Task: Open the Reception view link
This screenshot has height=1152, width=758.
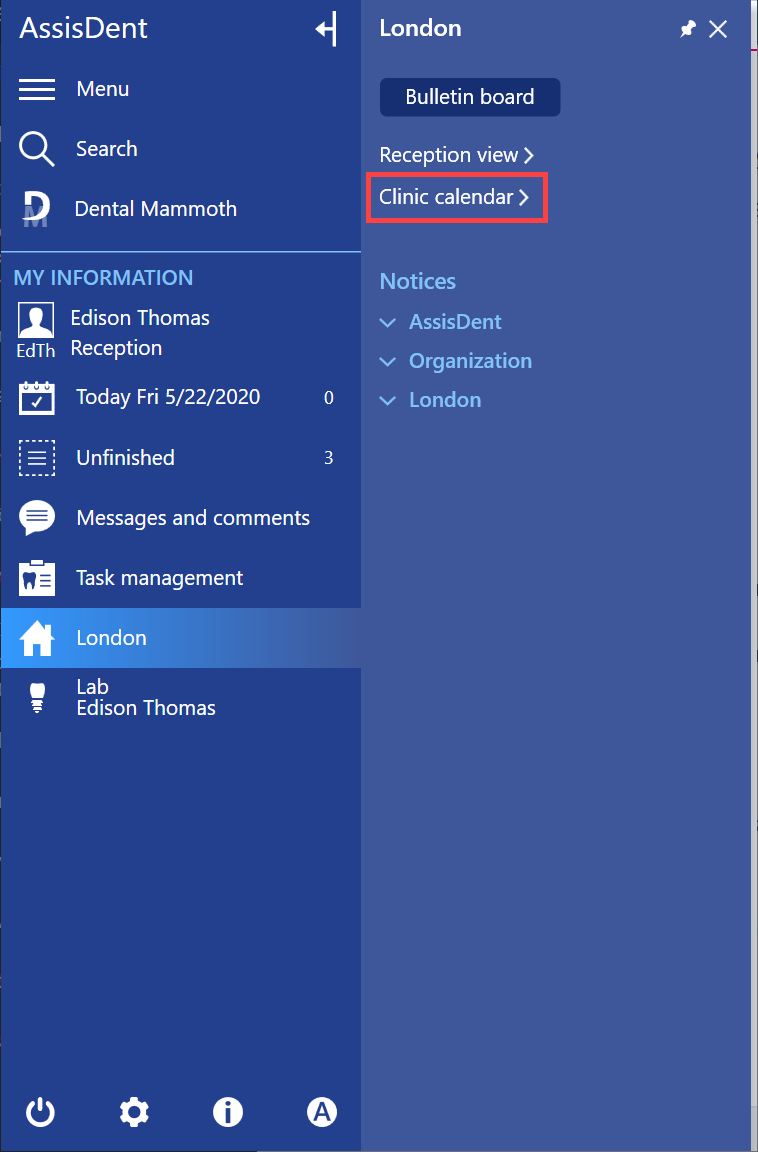Action: click(x=457, y=155)
